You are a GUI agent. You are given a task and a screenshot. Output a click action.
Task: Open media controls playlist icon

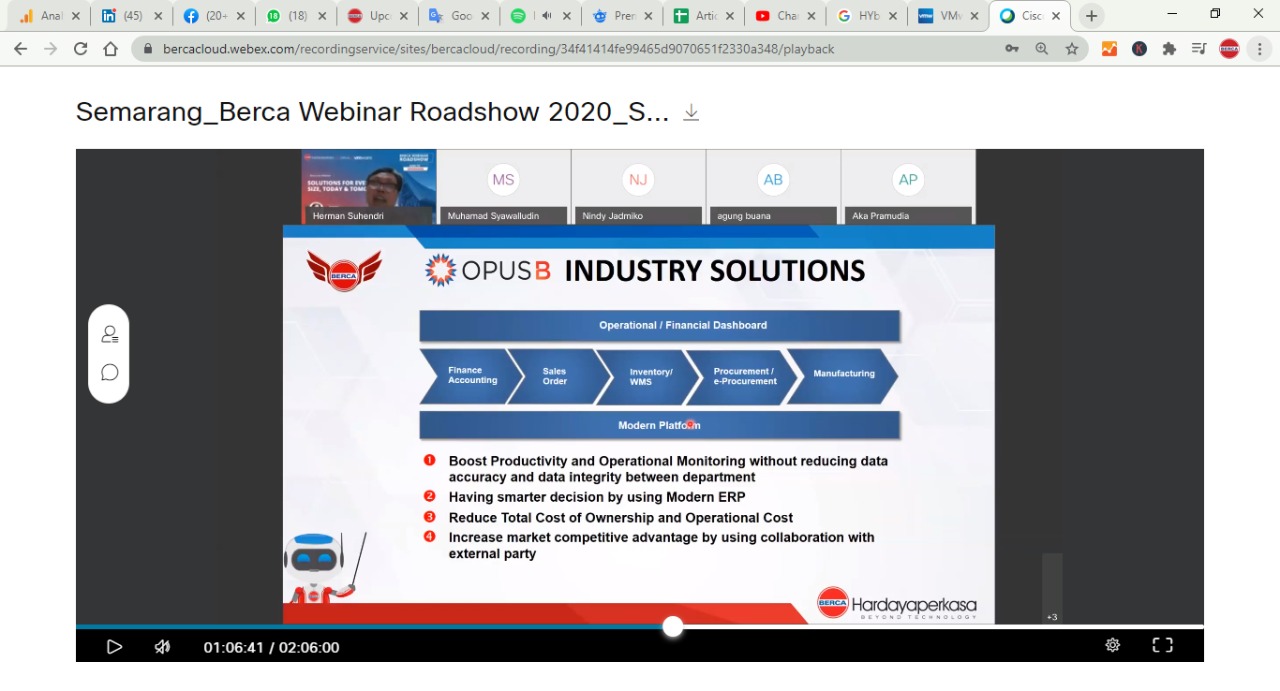[1199, 48]
